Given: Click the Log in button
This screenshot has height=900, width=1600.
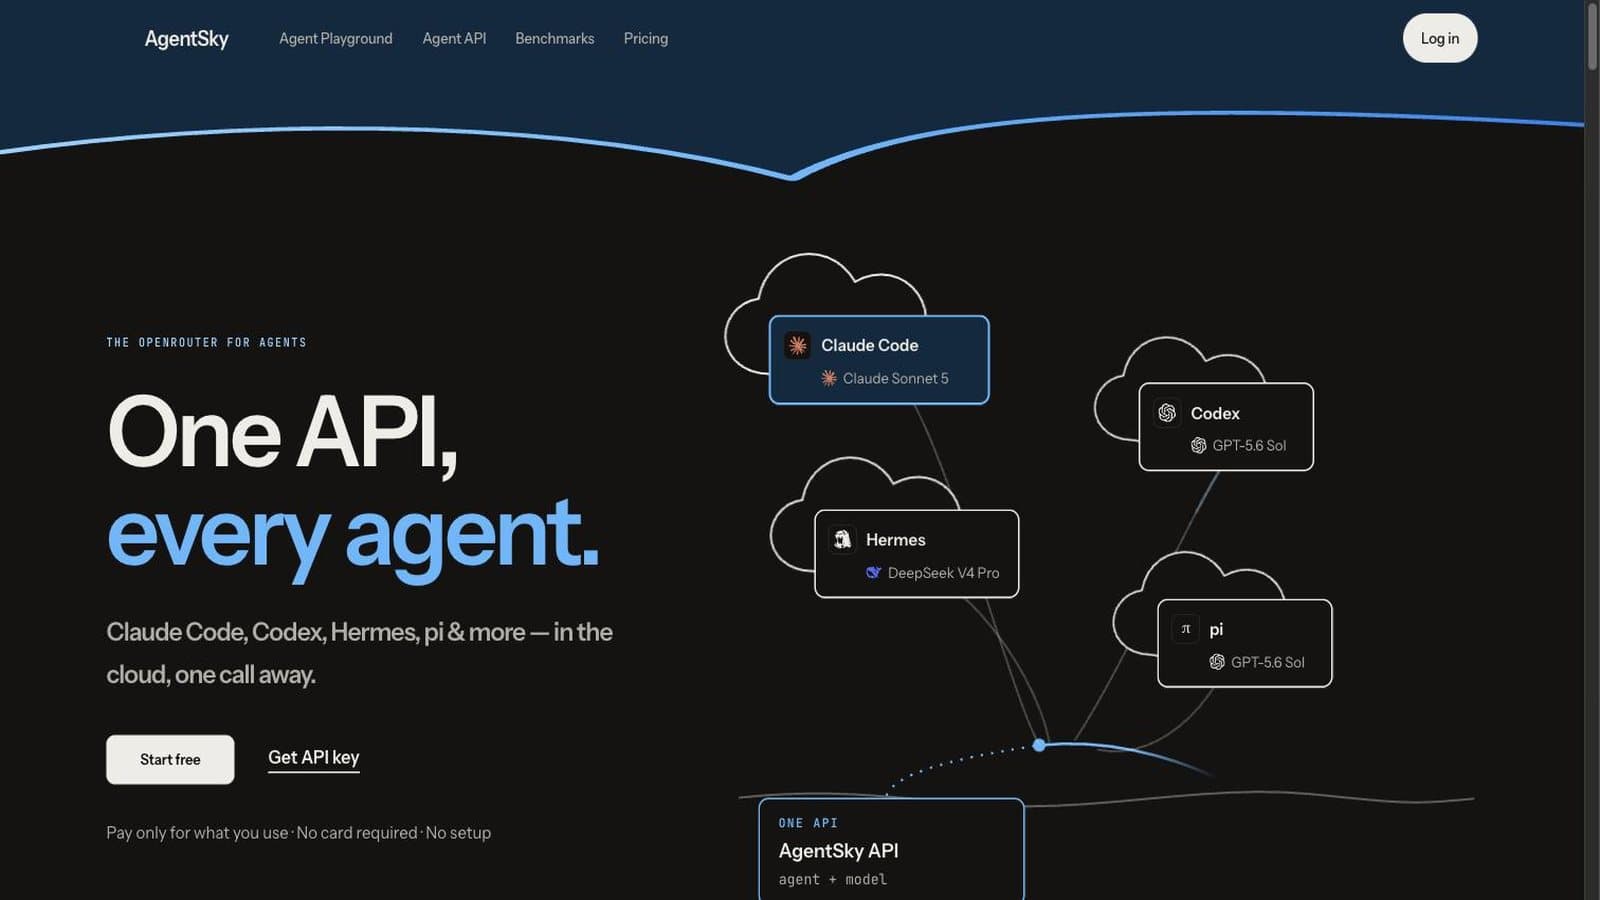Looking at the screenshot, I should pyautogui.click(x=1440, y=38).
